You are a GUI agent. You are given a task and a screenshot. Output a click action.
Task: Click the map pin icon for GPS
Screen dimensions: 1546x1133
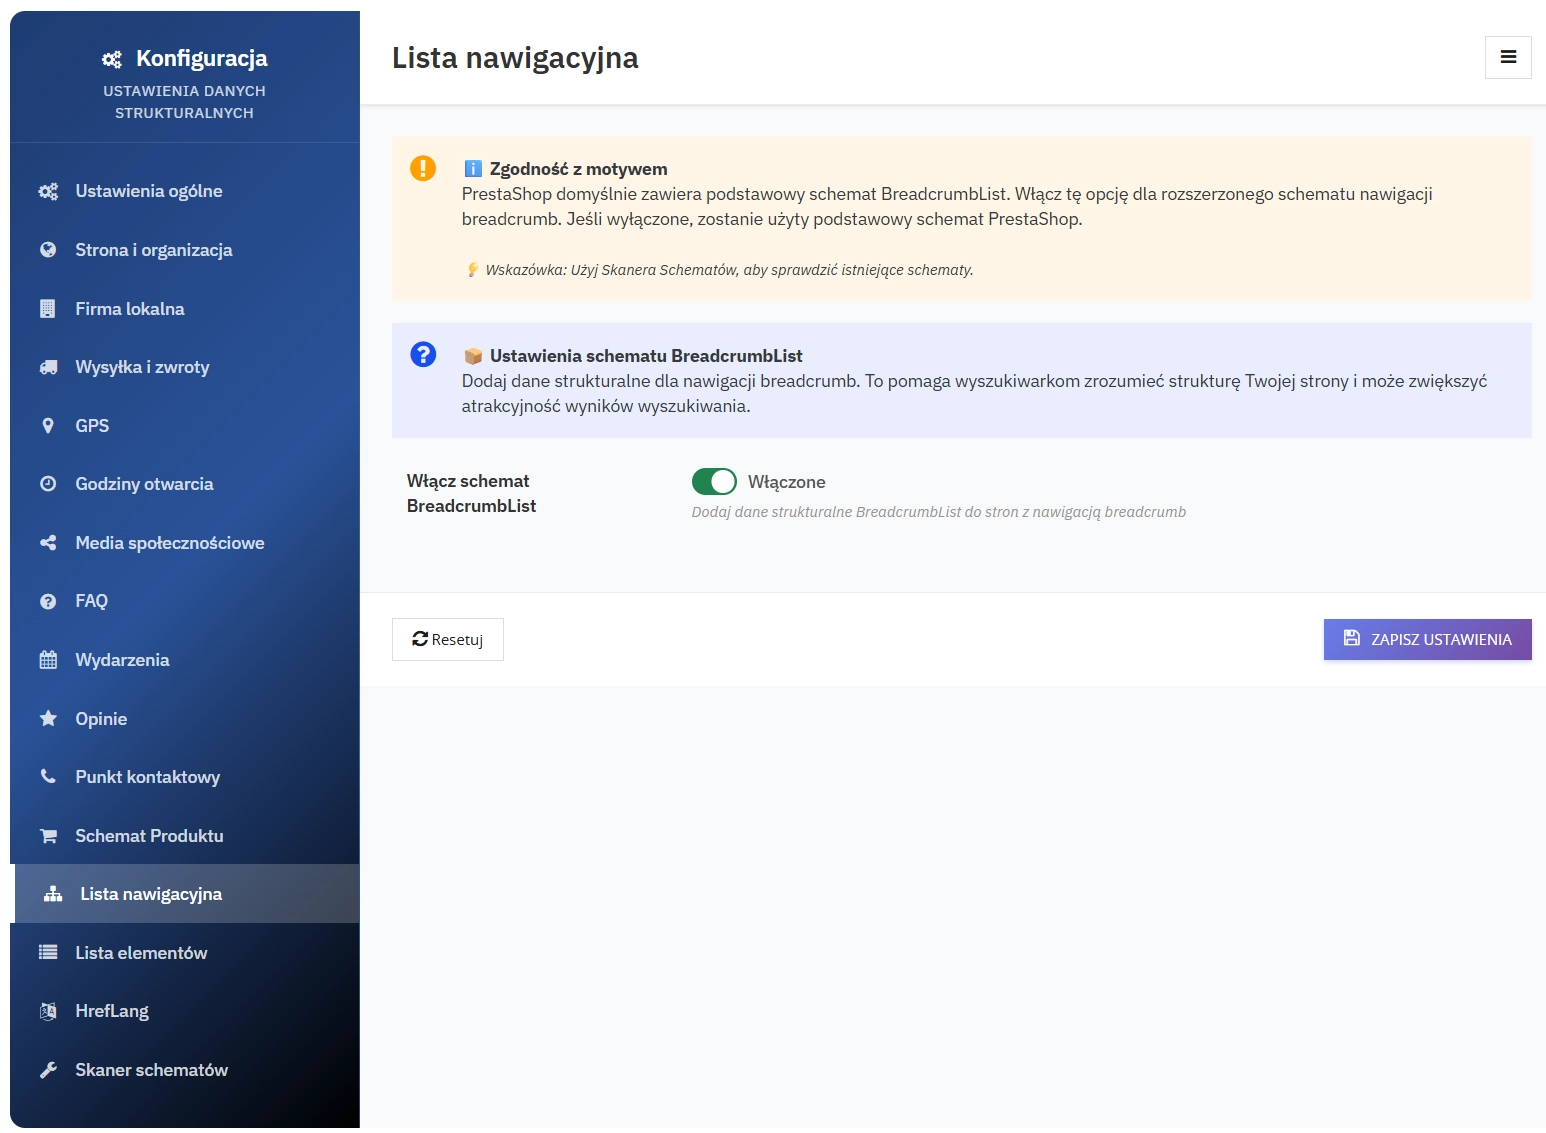click(x=48, y=426)
